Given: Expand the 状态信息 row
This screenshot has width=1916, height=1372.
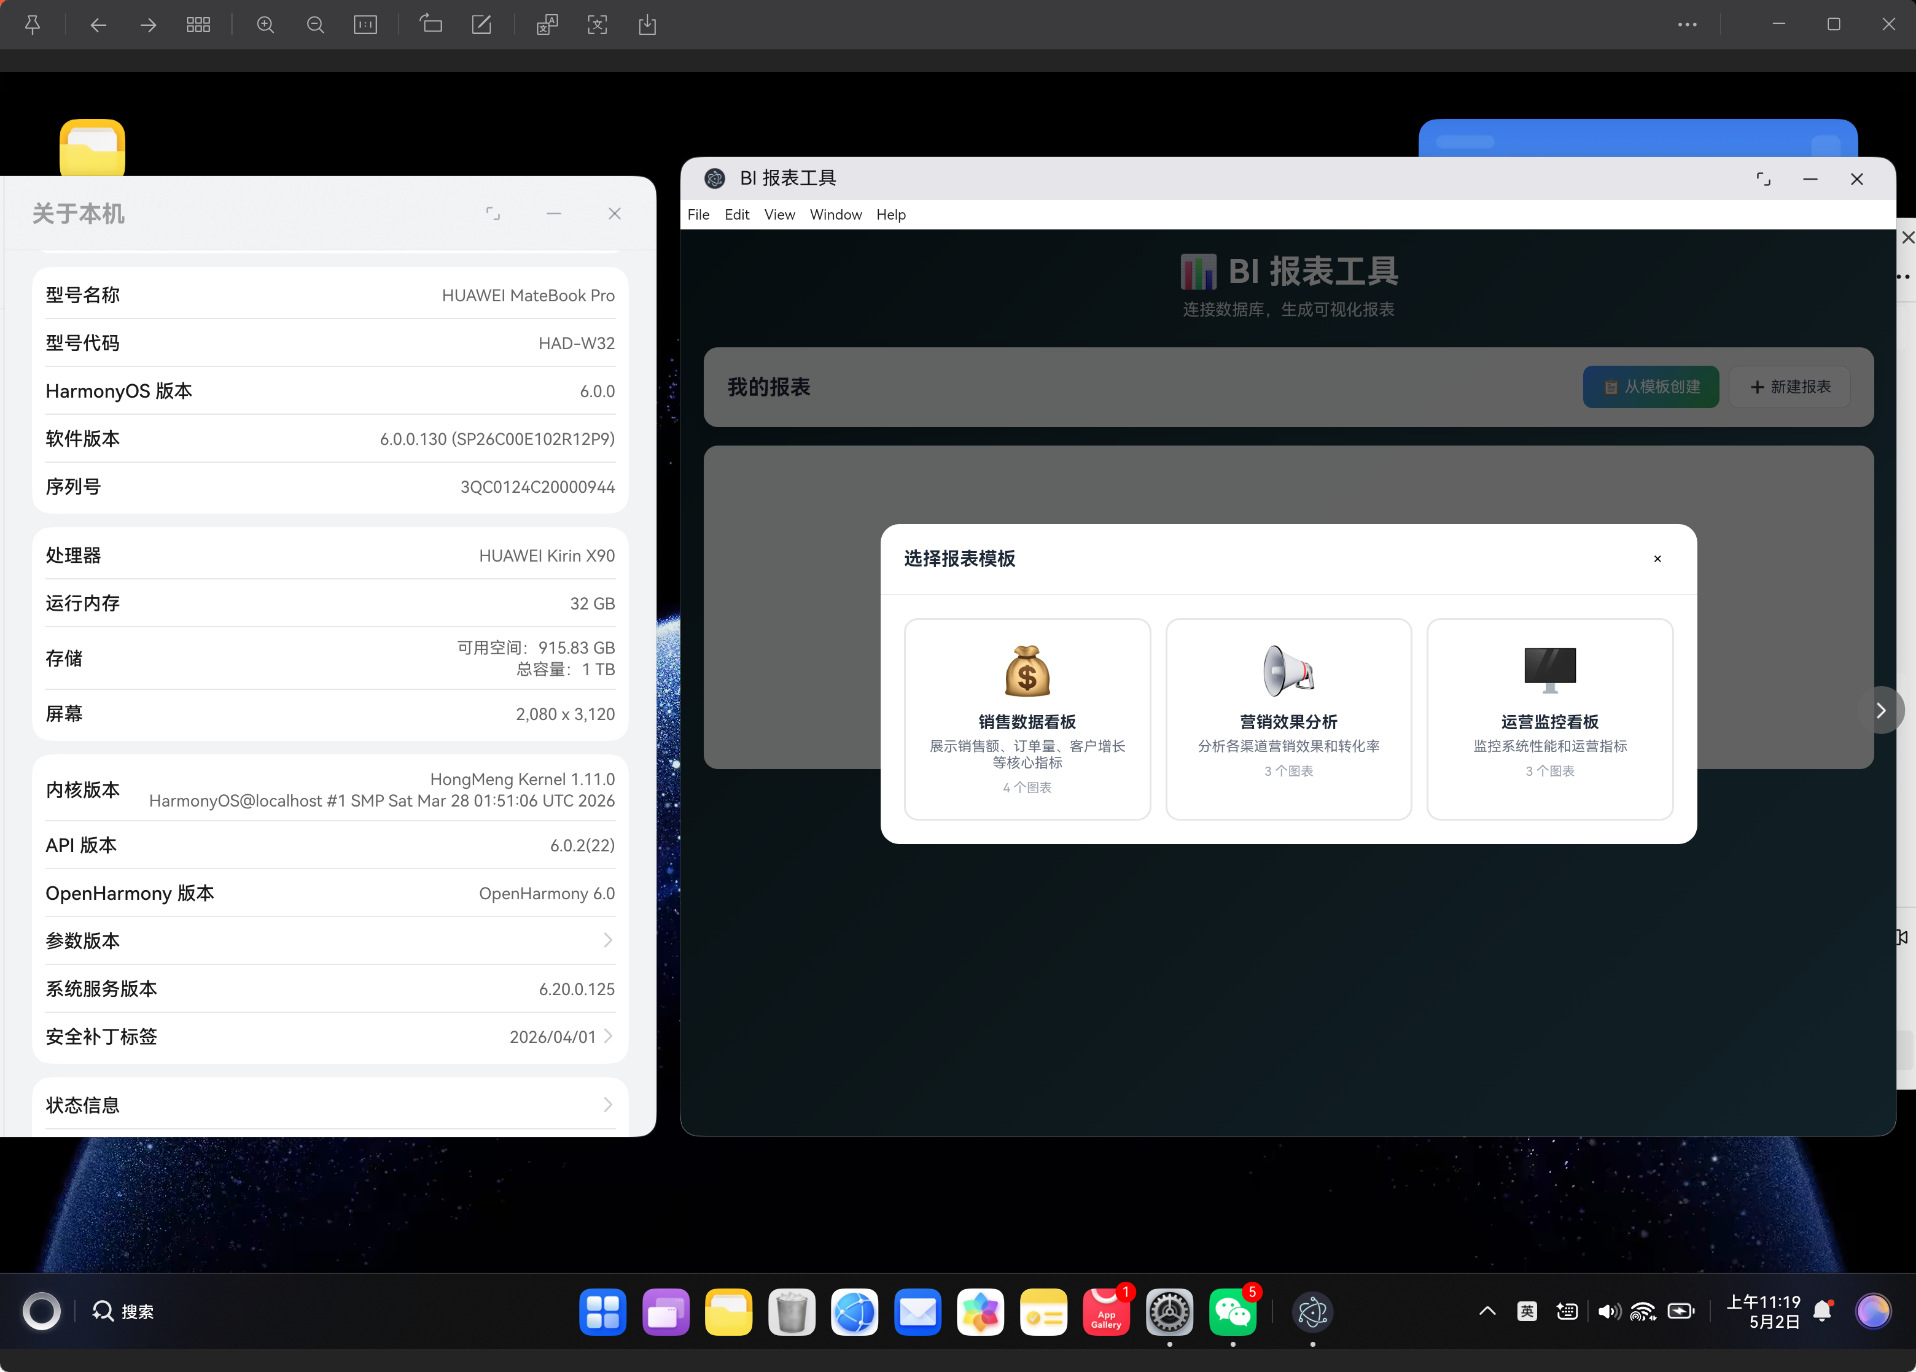Looking at the screenshot, I should [330, 1104].
